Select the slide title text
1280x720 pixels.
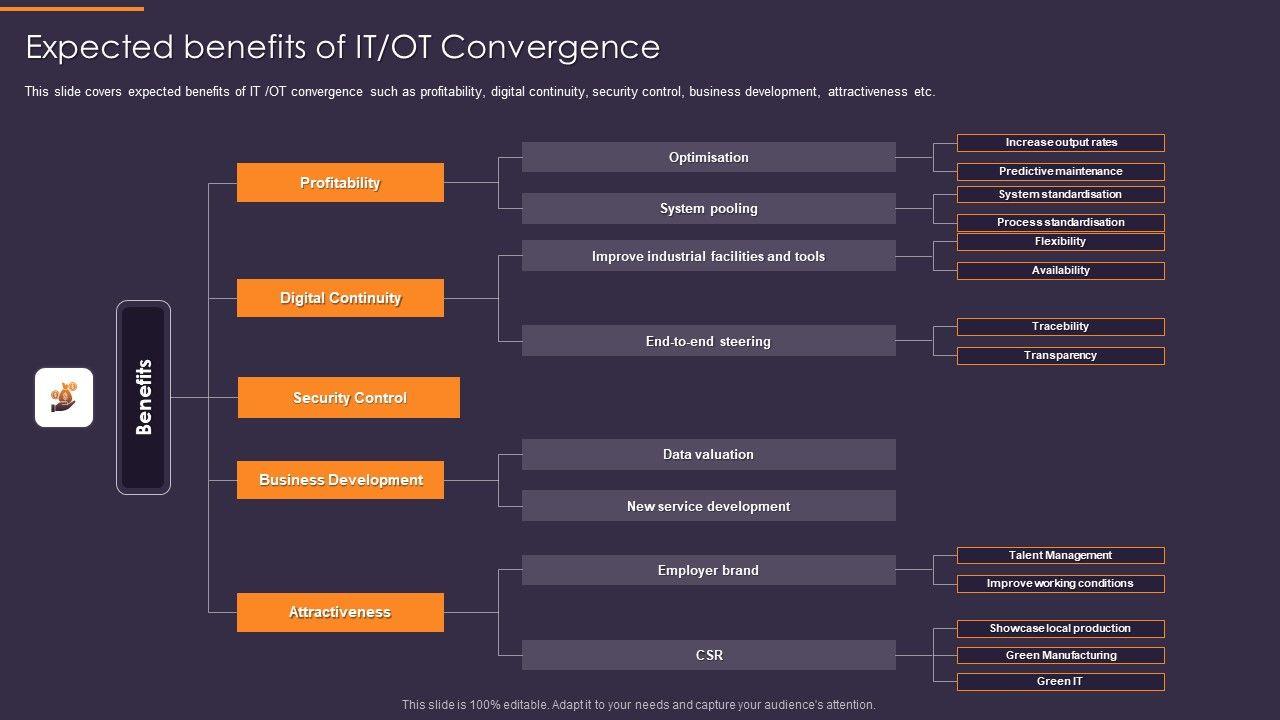coord(343,47)
